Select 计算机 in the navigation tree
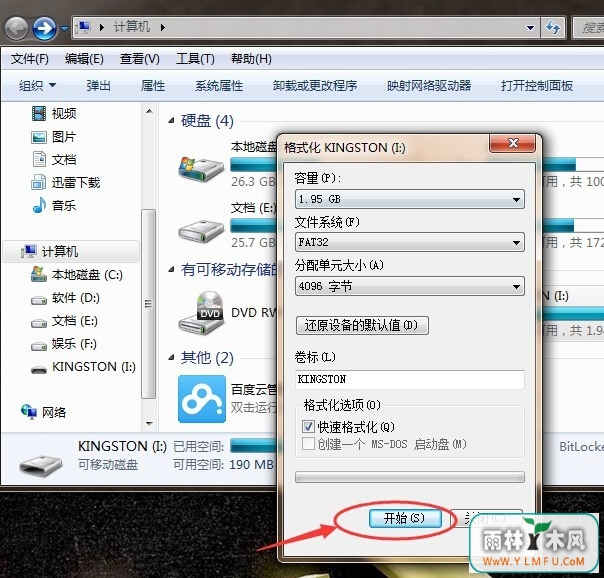Screen dimensions: 604x578 tap(71, 252)
